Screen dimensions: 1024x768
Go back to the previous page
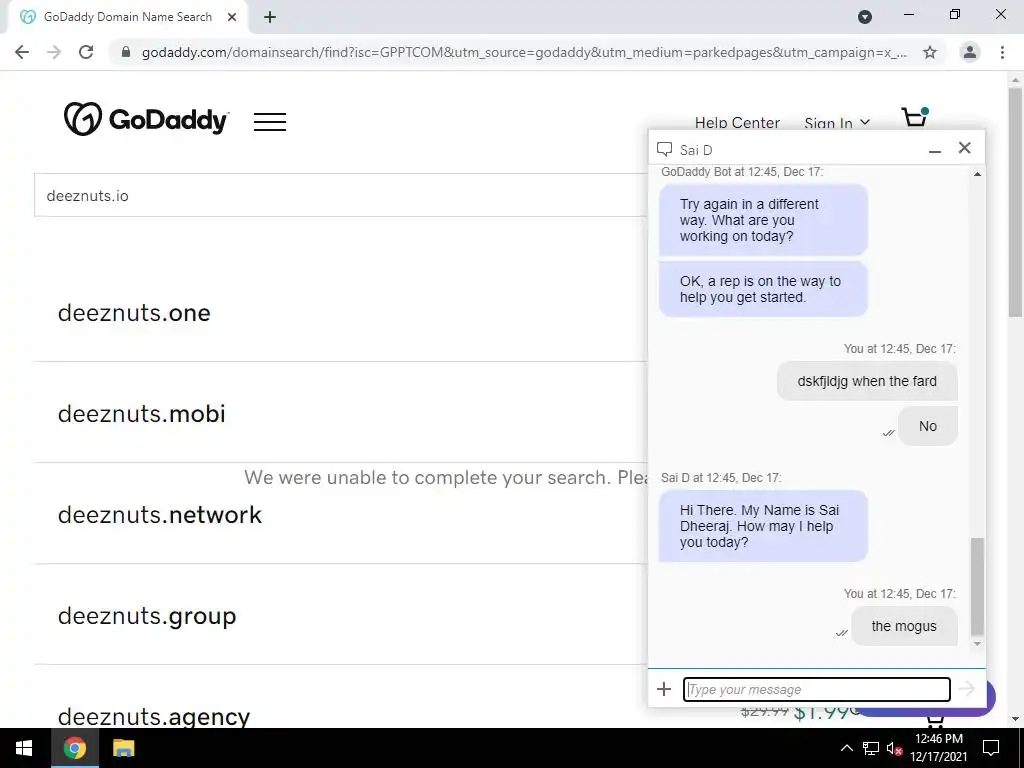[22, 52]
